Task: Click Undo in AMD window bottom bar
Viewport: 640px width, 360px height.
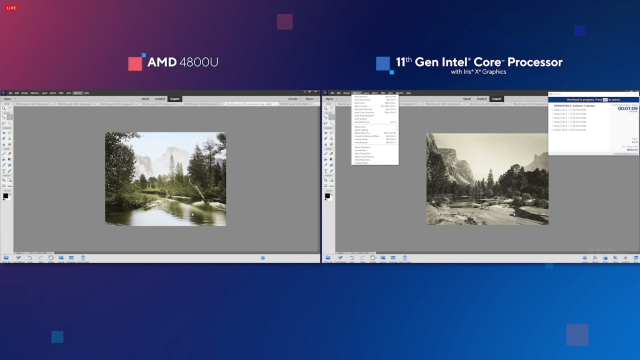Action: (30, 258)
